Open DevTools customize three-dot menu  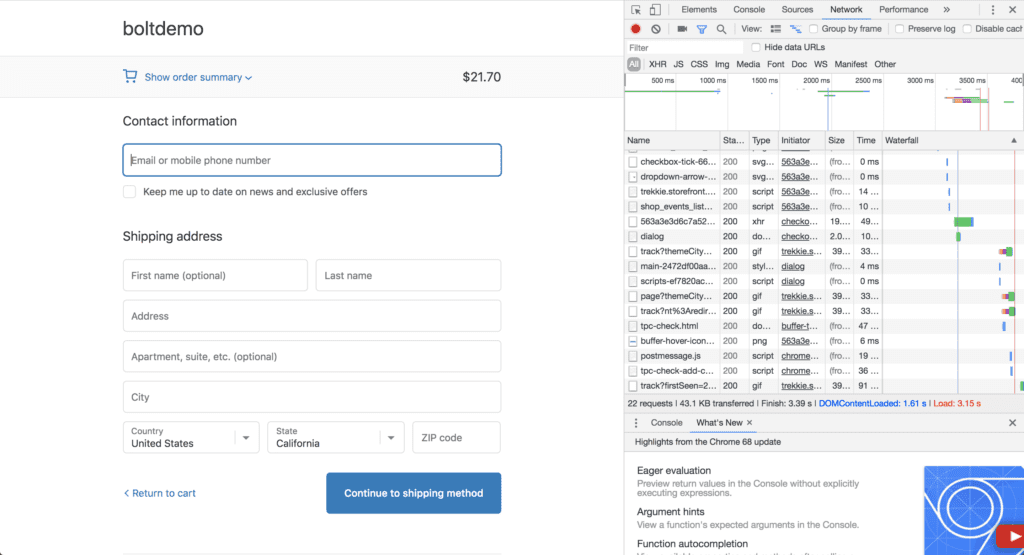993,10
